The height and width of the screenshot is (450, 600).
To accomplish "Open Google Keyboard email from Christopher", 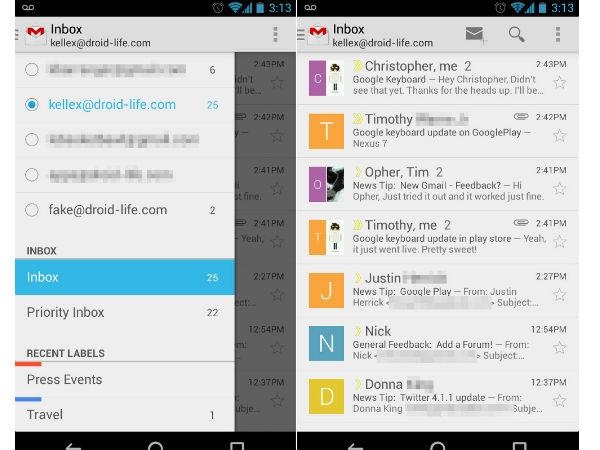I will pos(438,78).
